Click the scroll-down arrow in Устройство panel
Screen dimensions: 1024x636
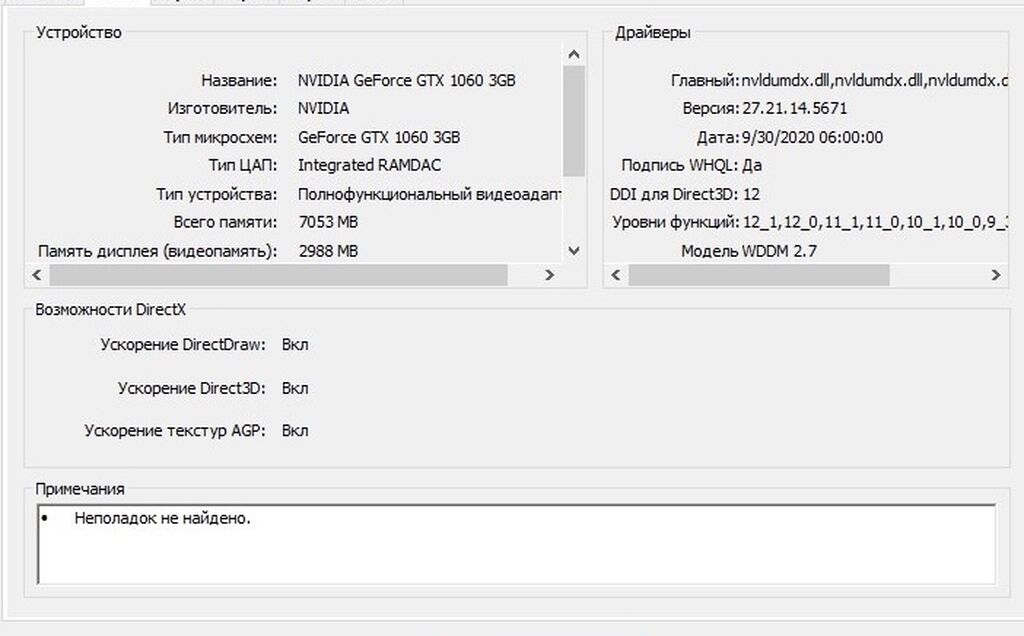click(573, 251)
